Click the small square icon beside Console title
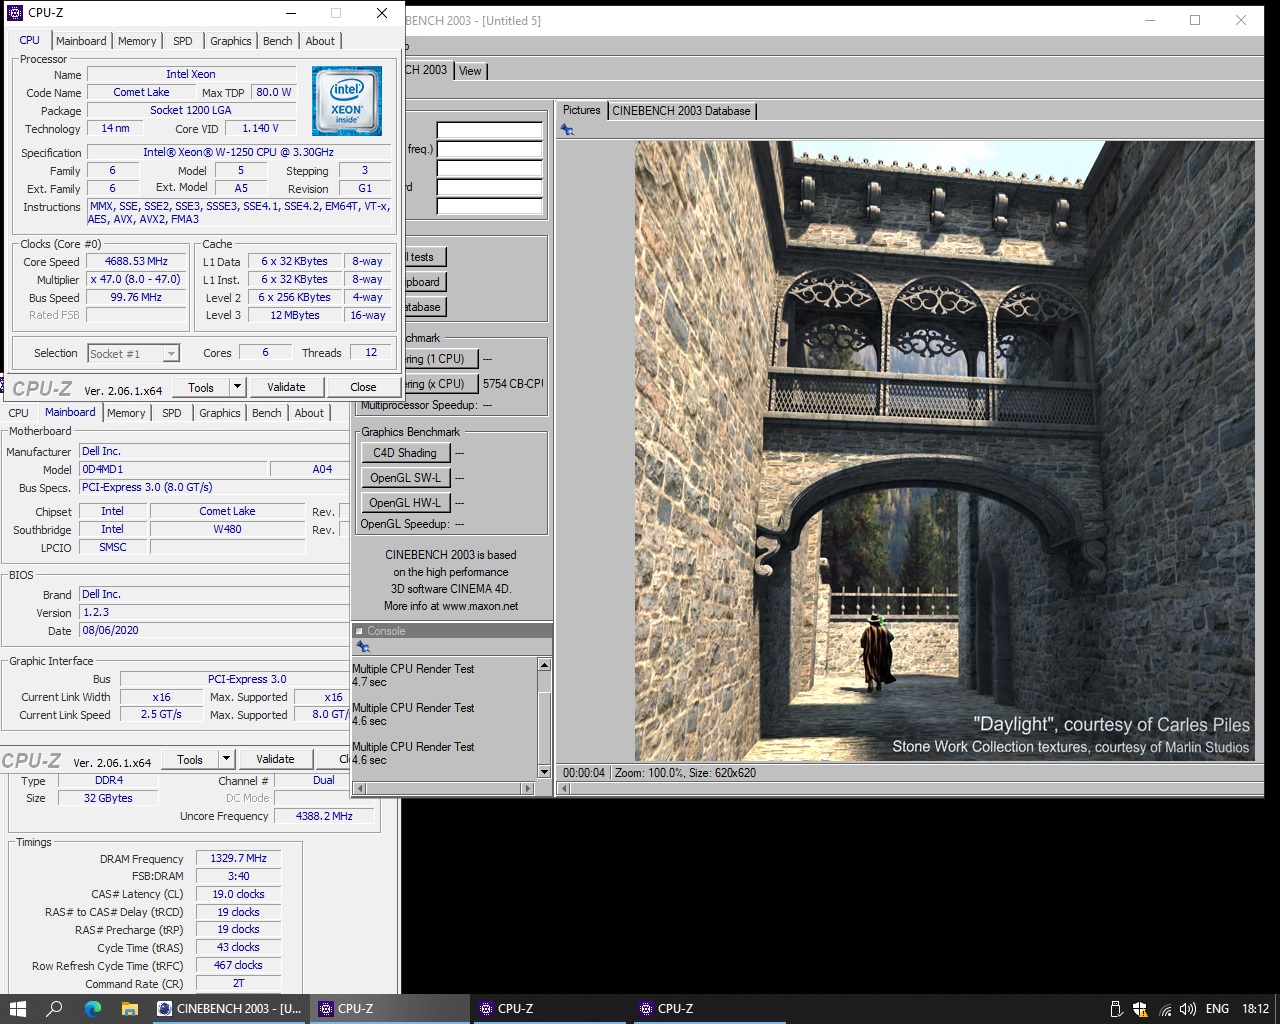 (x=360, y=631)
